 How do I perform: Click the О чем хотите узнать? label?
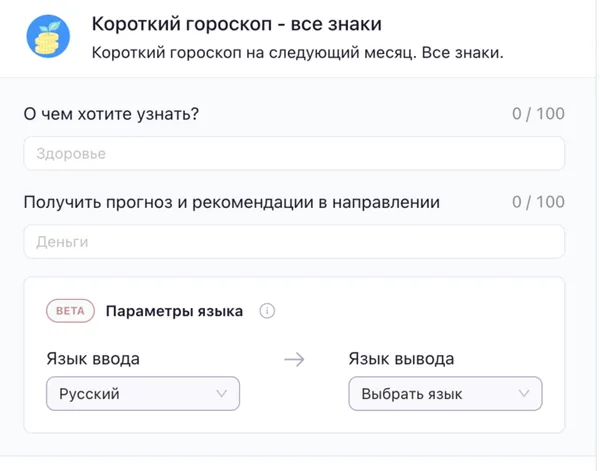point(111,114)
